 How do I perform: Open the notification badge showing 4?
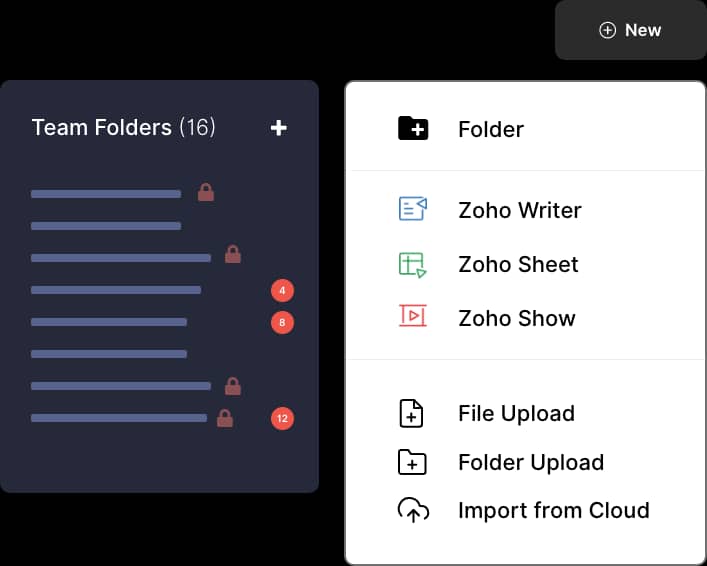pos(282,290)
